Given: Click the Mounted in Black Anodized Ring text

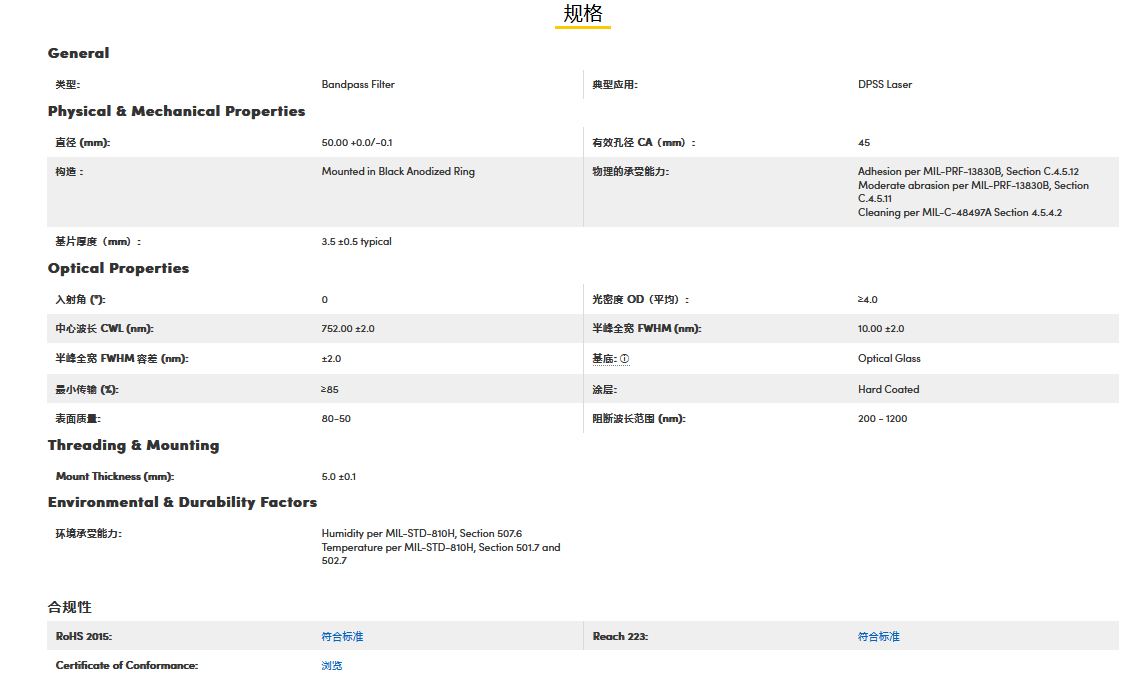Looking at the screenshot, I should 398,171.
